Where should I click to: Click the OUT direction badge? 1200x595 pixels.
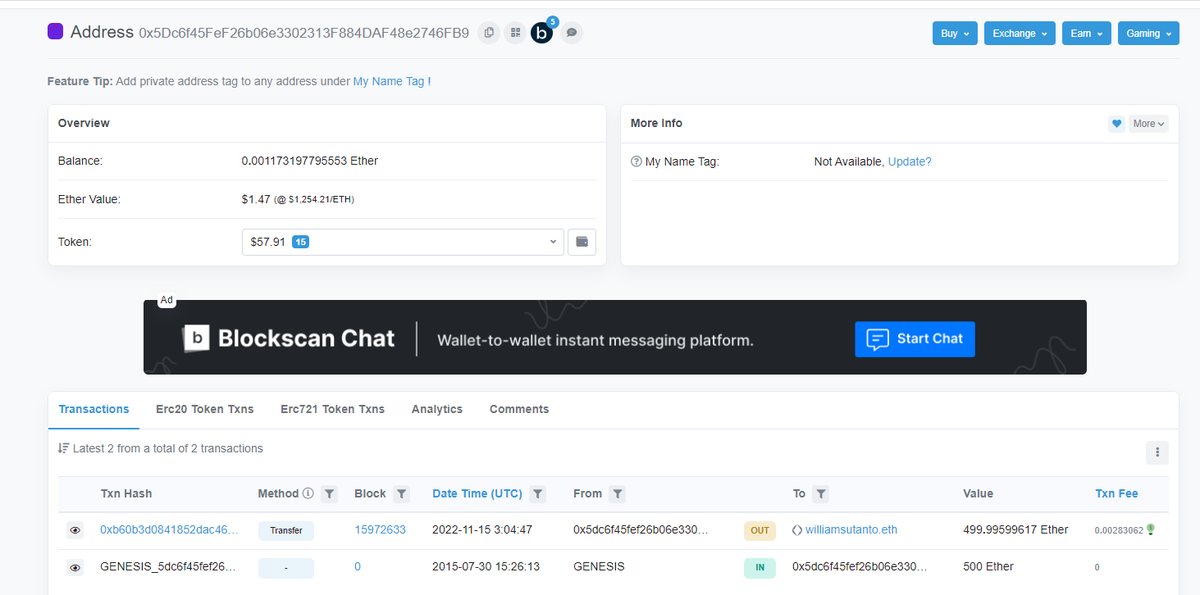(760, 531)
